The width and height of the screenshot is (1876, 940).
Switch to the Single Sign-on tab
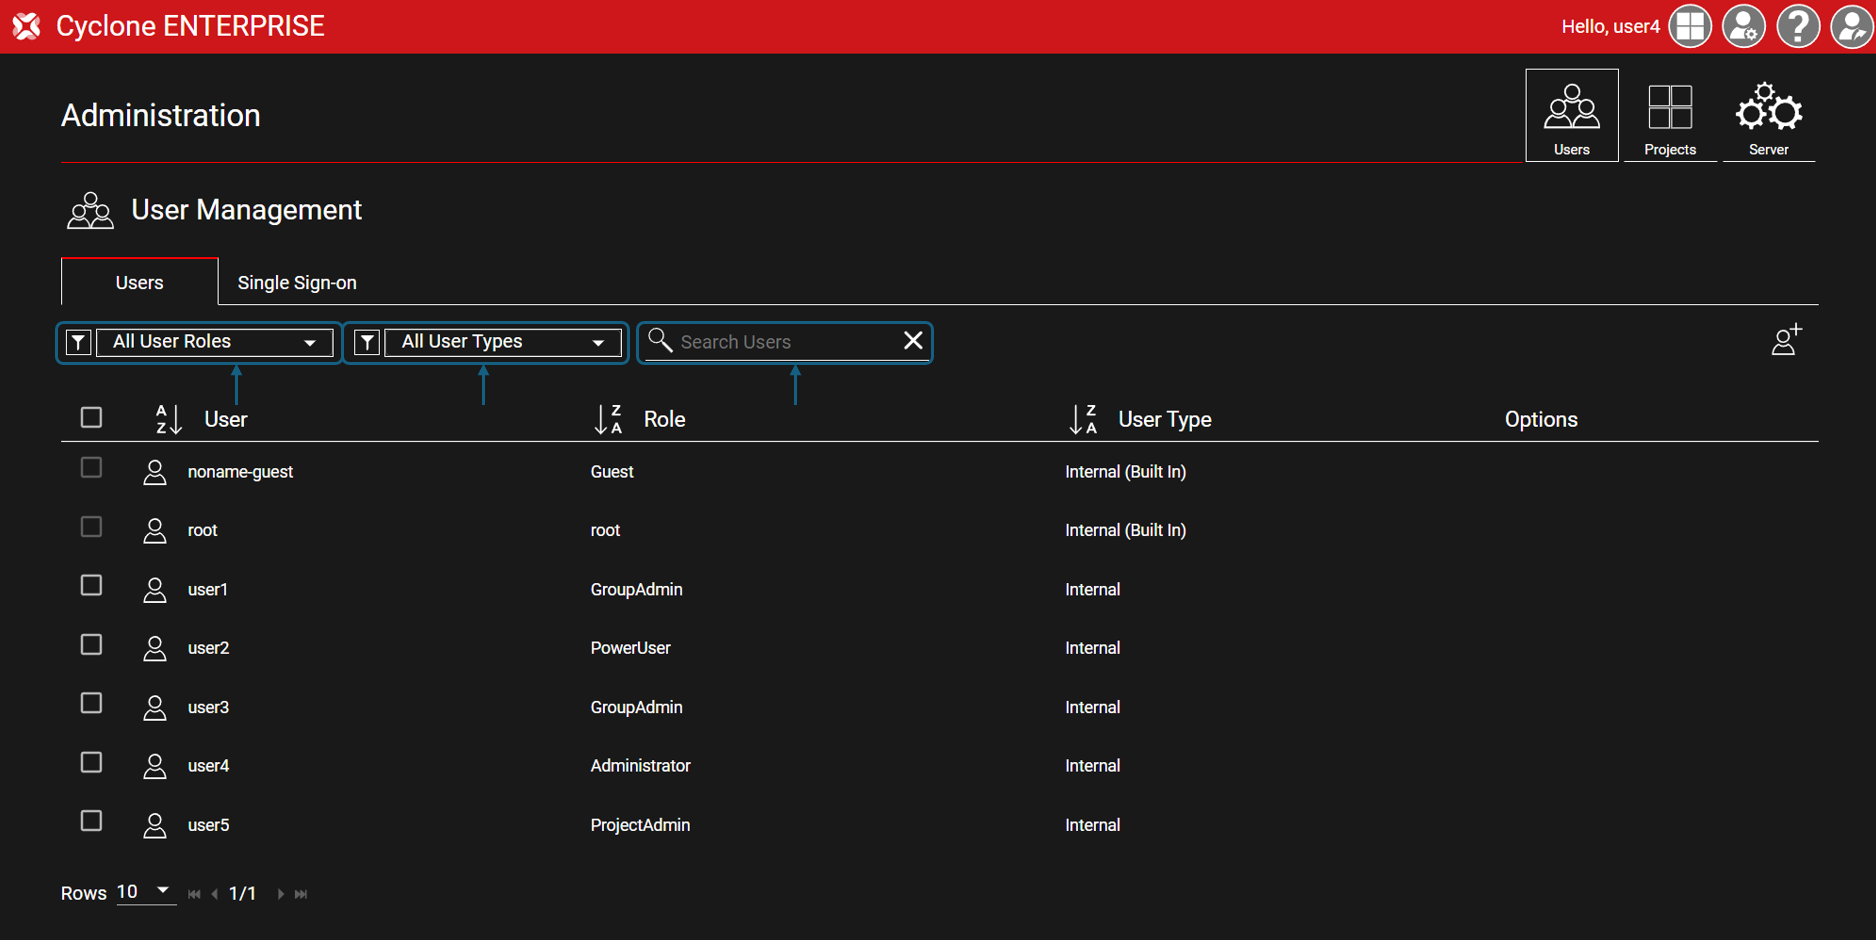(x=297, y=283)
